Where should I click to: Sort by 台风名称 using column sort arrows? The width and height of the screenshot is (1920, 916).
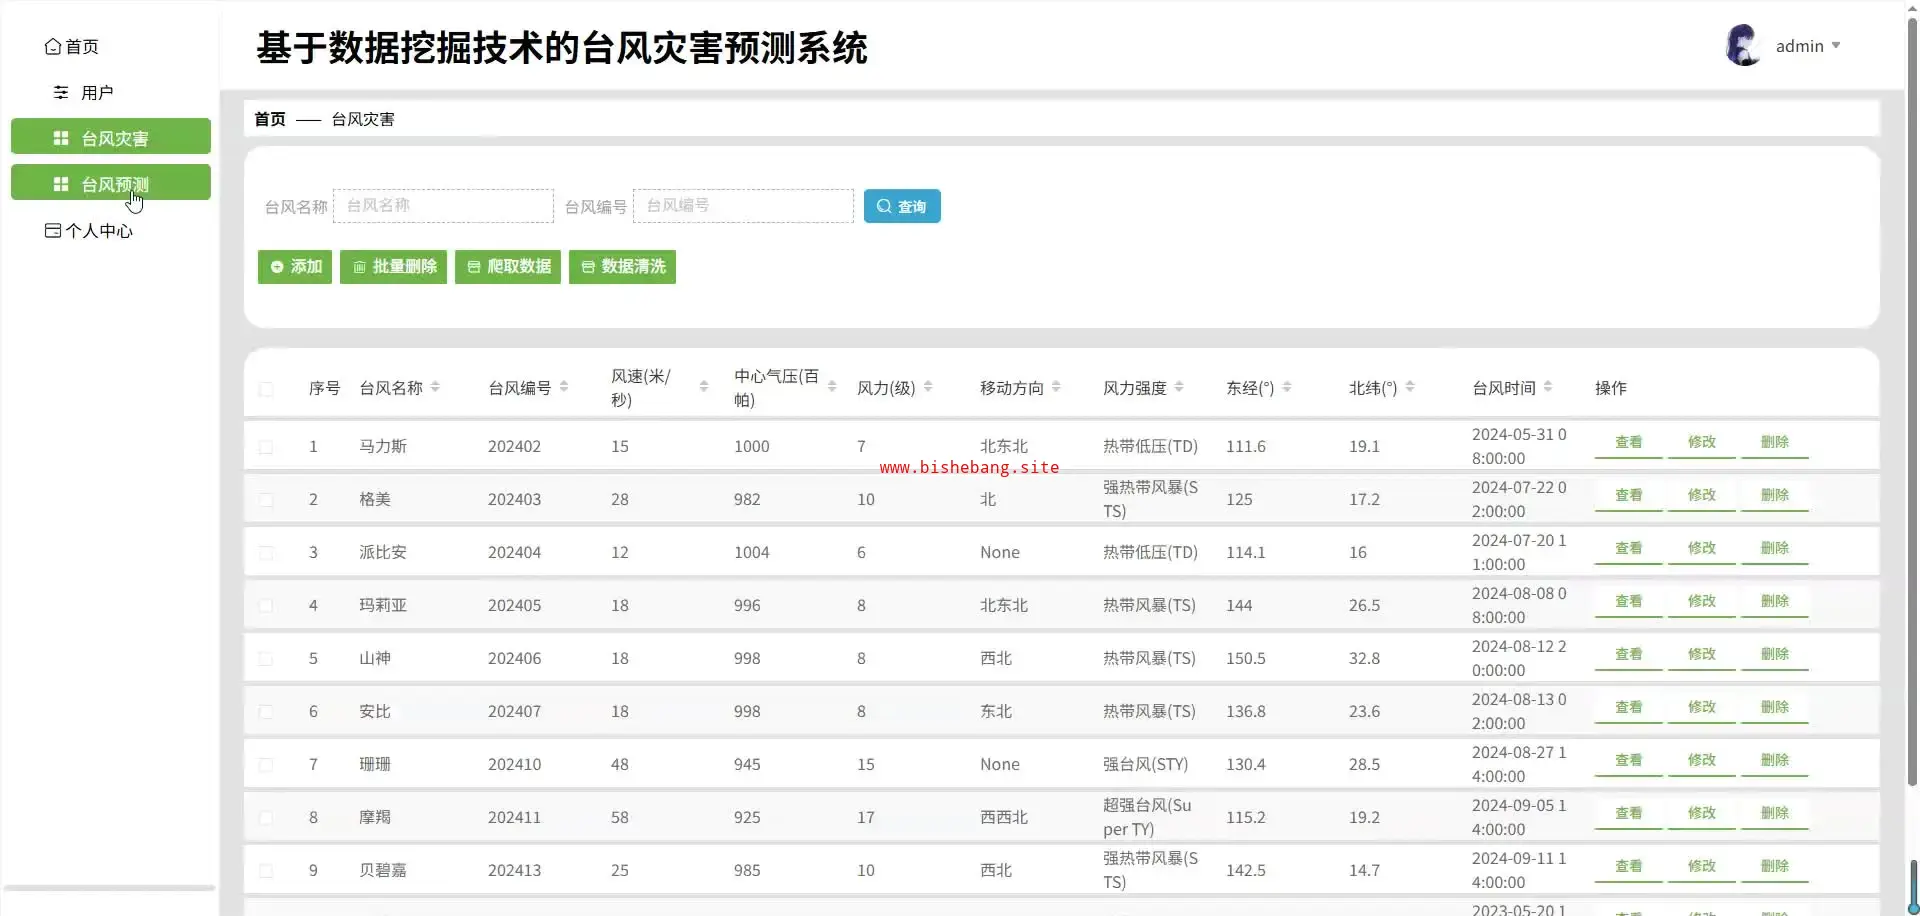click(435, 387)
